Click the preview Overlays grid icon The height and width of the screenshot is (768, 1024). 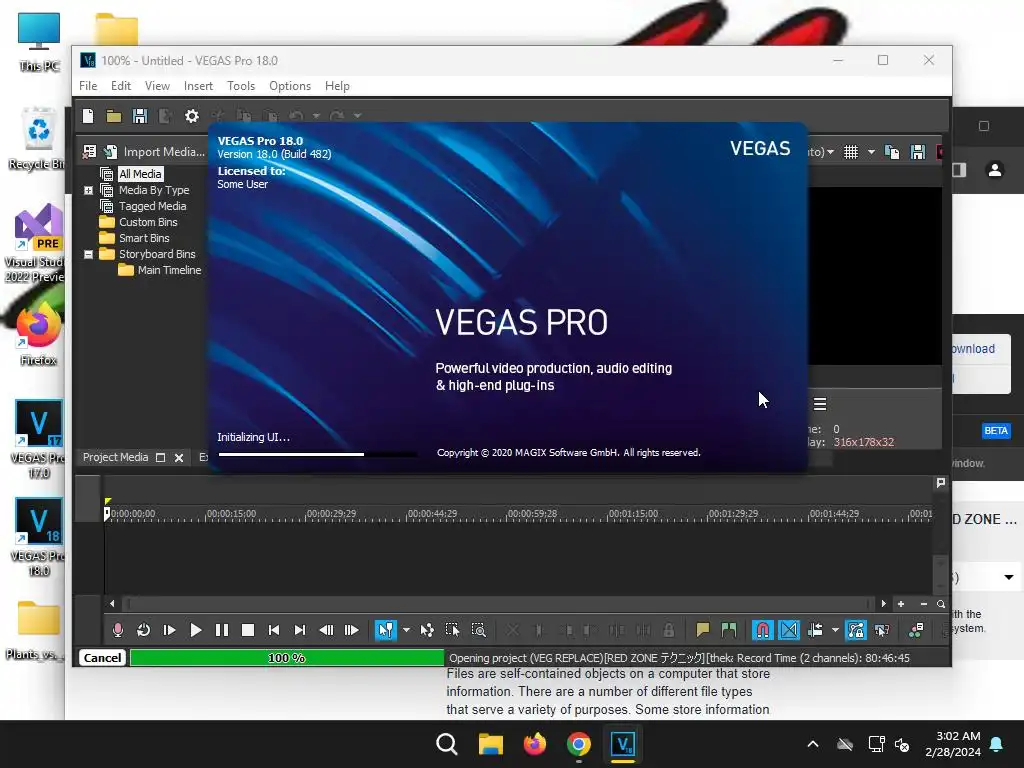point(850,152)
